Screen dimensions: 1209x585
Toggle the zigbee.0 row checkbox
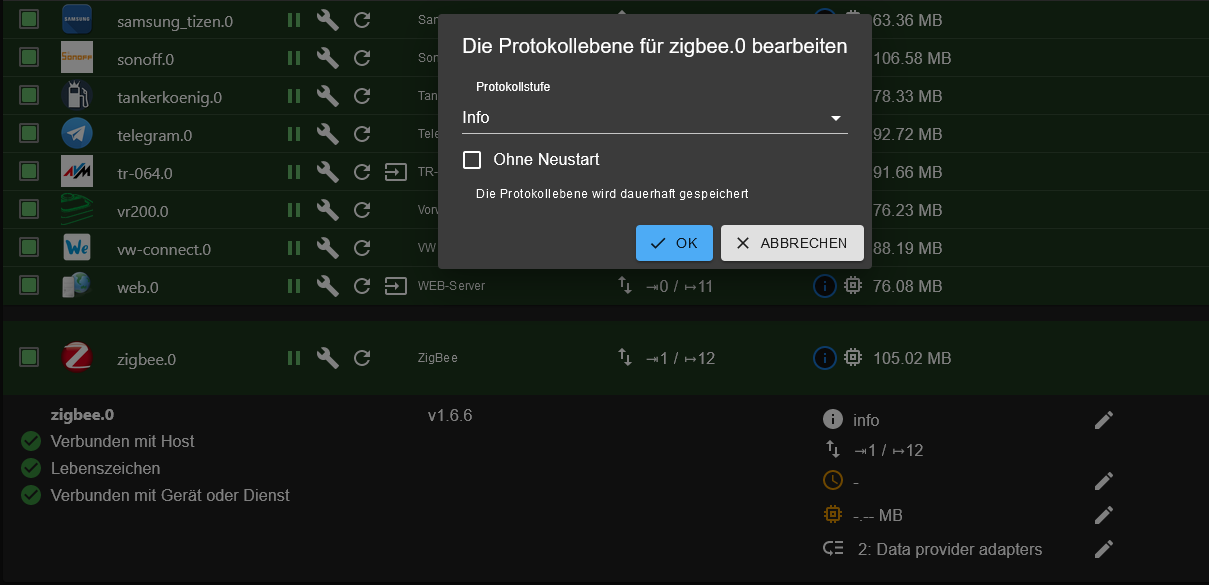pyautogui.click(x=29, y=357)
